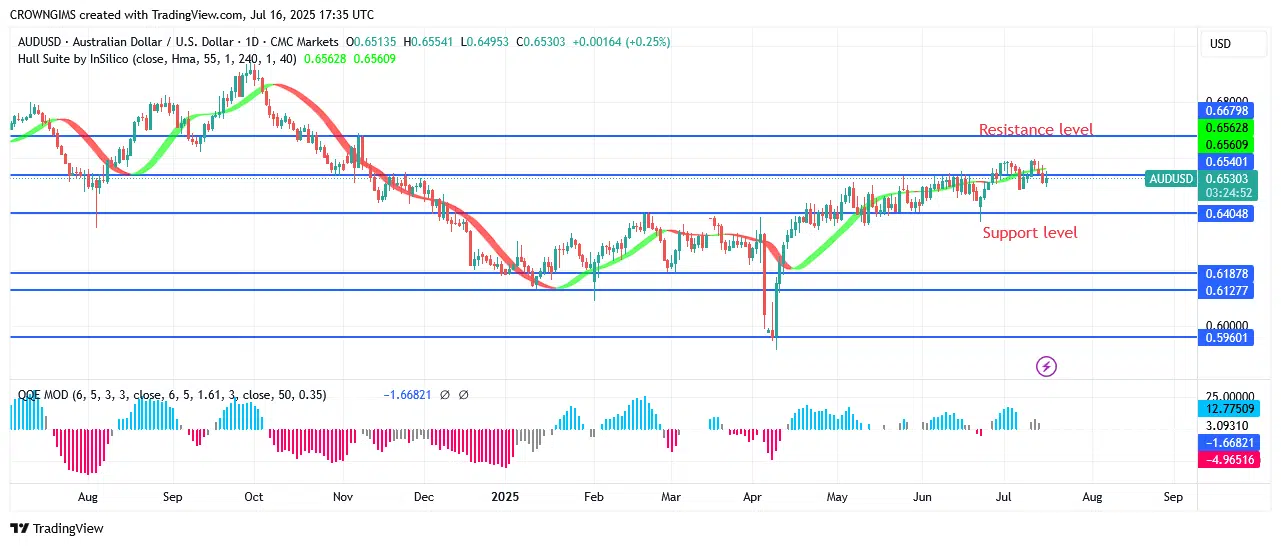Click the second ∅ symbol in QQE MOD legend
Viewport: 1281px width, 546px height.
tap(464, 395)
